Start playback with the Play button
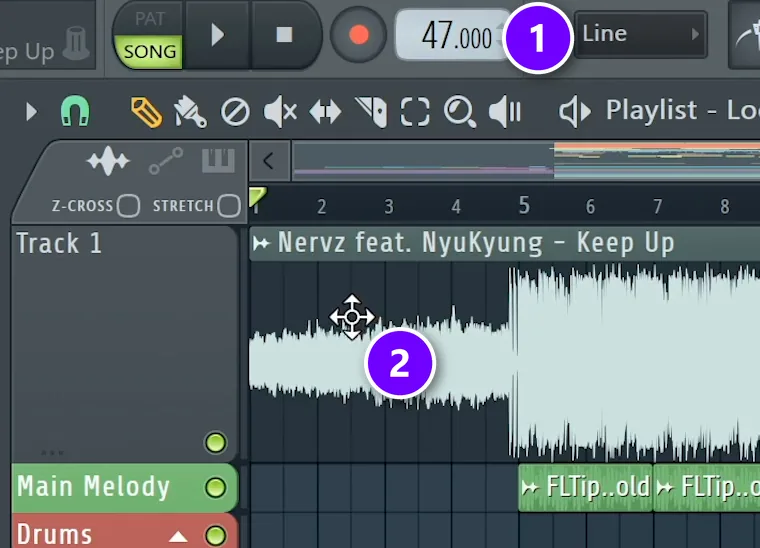Image resolution: width=760 pixels, height=548 pixels. (218, 35)
